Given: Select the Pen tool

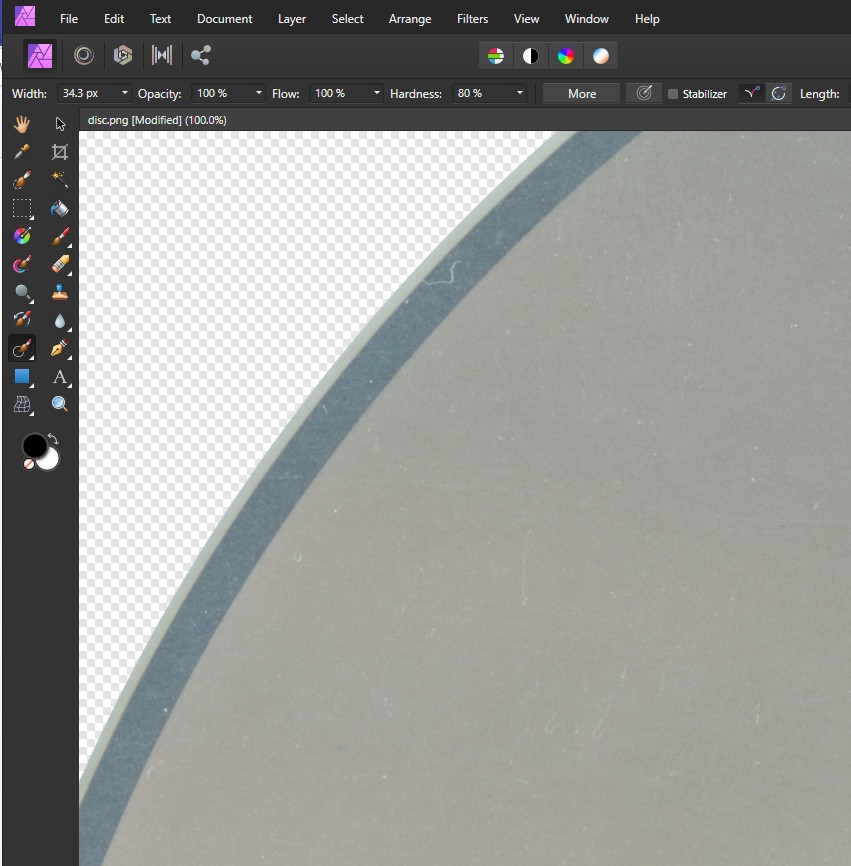Looking at the screenshot, I should point(60,348).
